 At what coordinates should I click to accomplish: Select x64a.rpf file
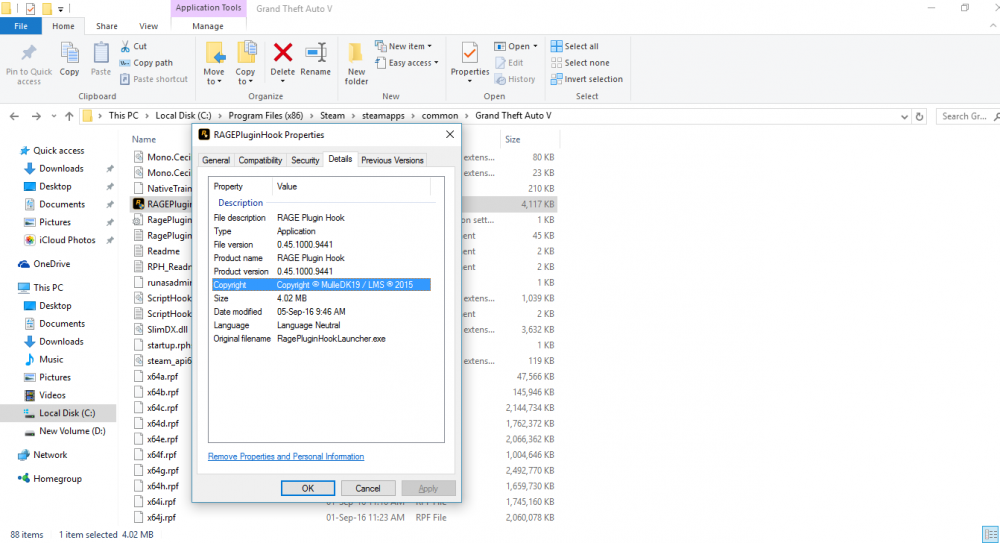(x=163, y=376)
